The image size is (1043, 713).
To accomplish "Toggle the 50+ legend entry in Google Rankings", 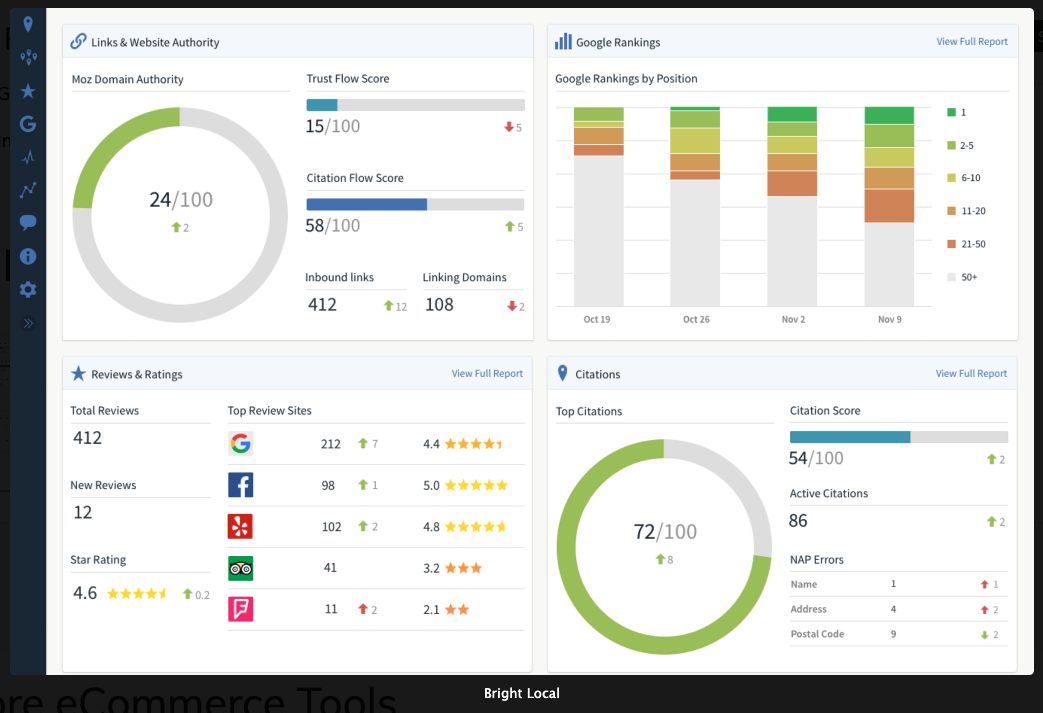I will tap(950, 276).
